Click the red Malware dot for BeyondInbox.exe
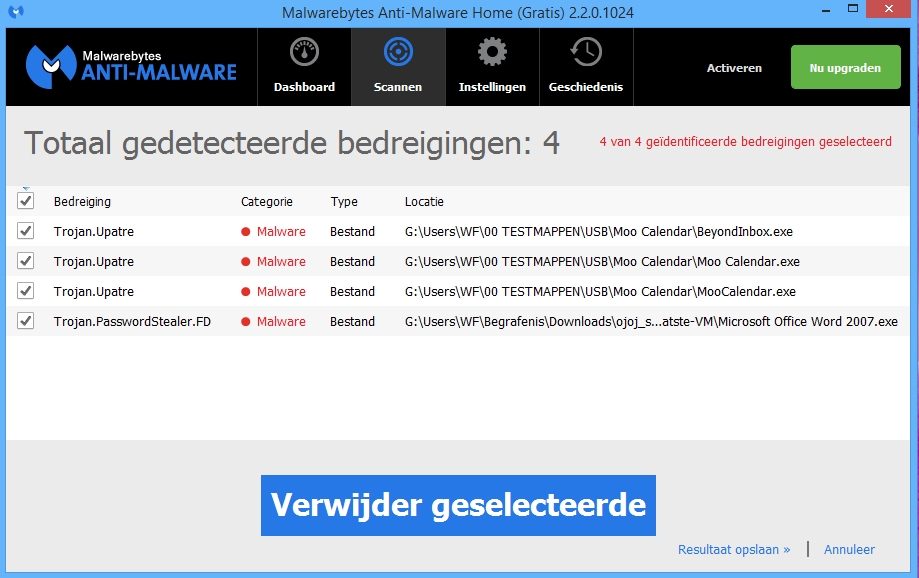Image resolution: width=919 pixels, height=578 pixels. click(x=246, y=232)
